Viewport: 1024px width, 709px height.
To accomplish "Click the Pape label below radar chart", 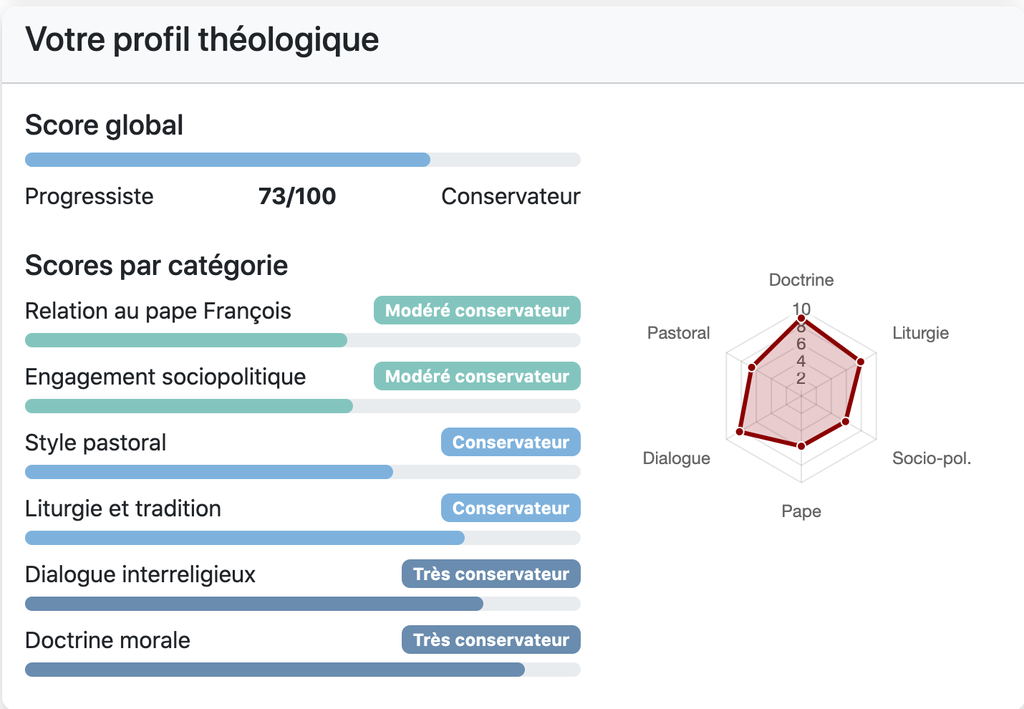I will click(x=801, y=512).
